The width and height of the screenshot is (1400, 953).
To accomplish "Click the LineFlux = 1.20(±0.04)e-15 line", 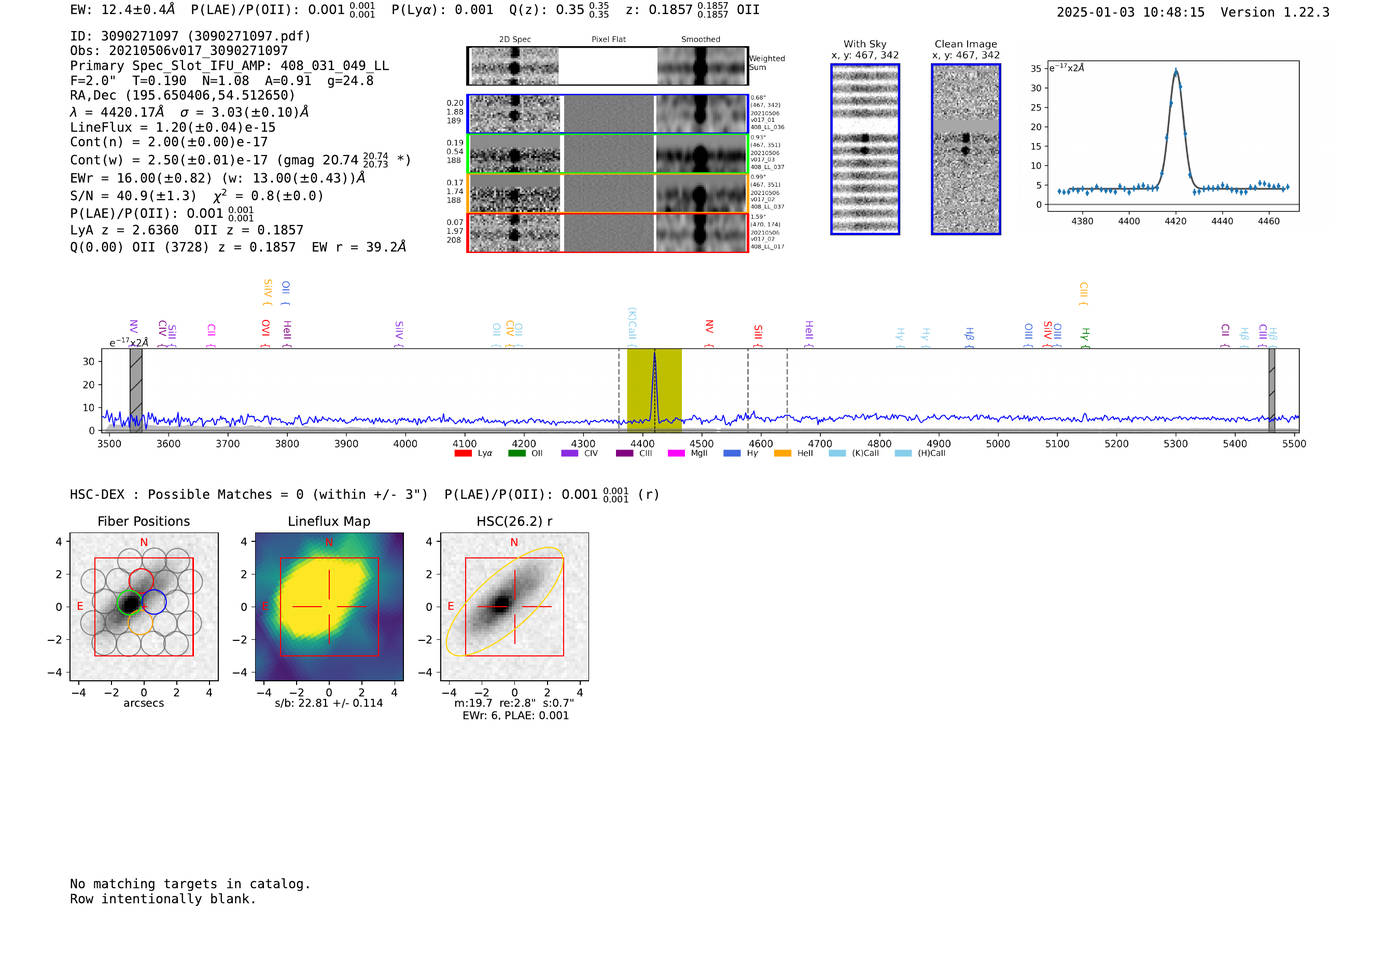I will click(173, 128).
